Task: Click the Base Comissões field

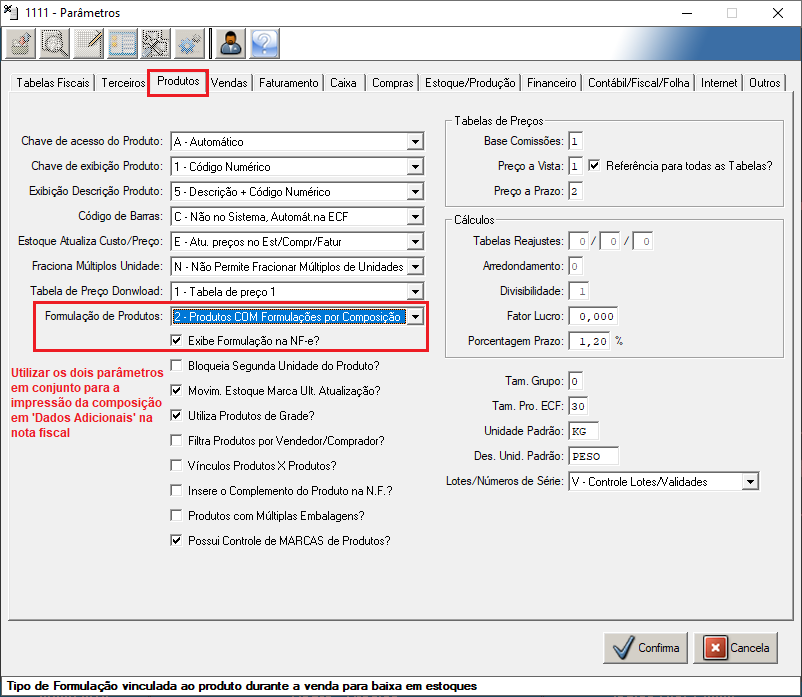Action: pyautogui.click(x=575, y=141)
